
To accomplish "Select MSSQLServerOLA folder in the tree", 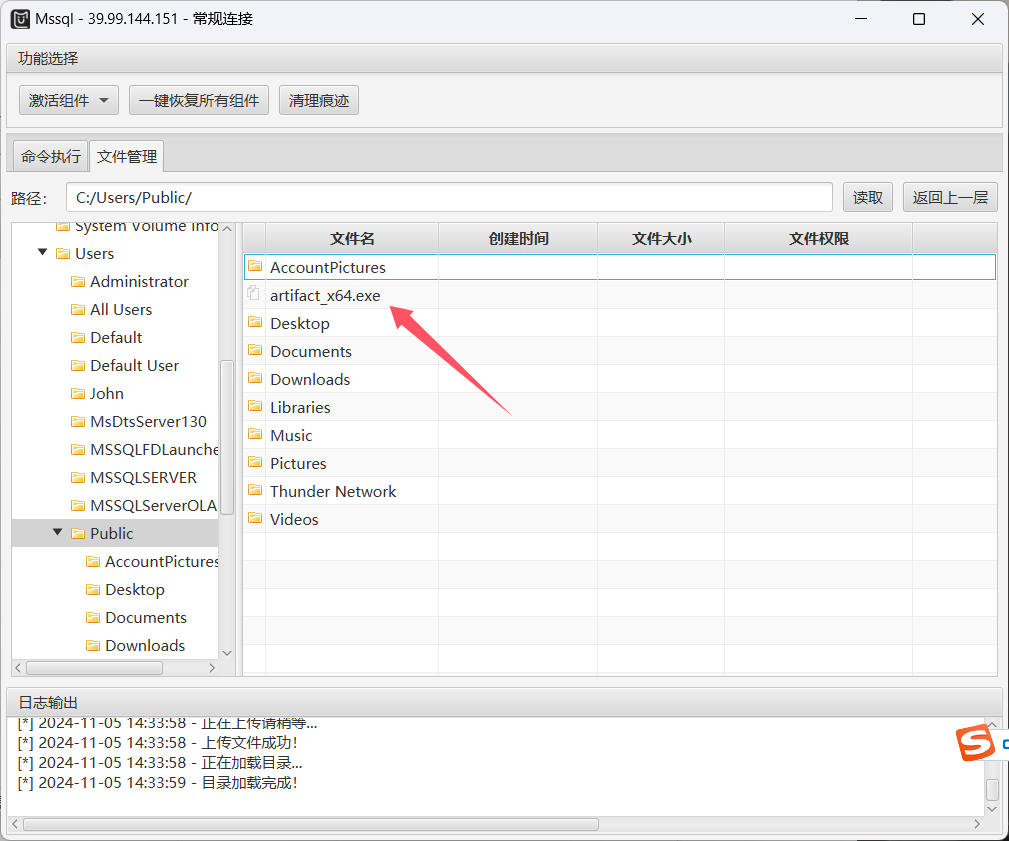I will tap(153, 506).
